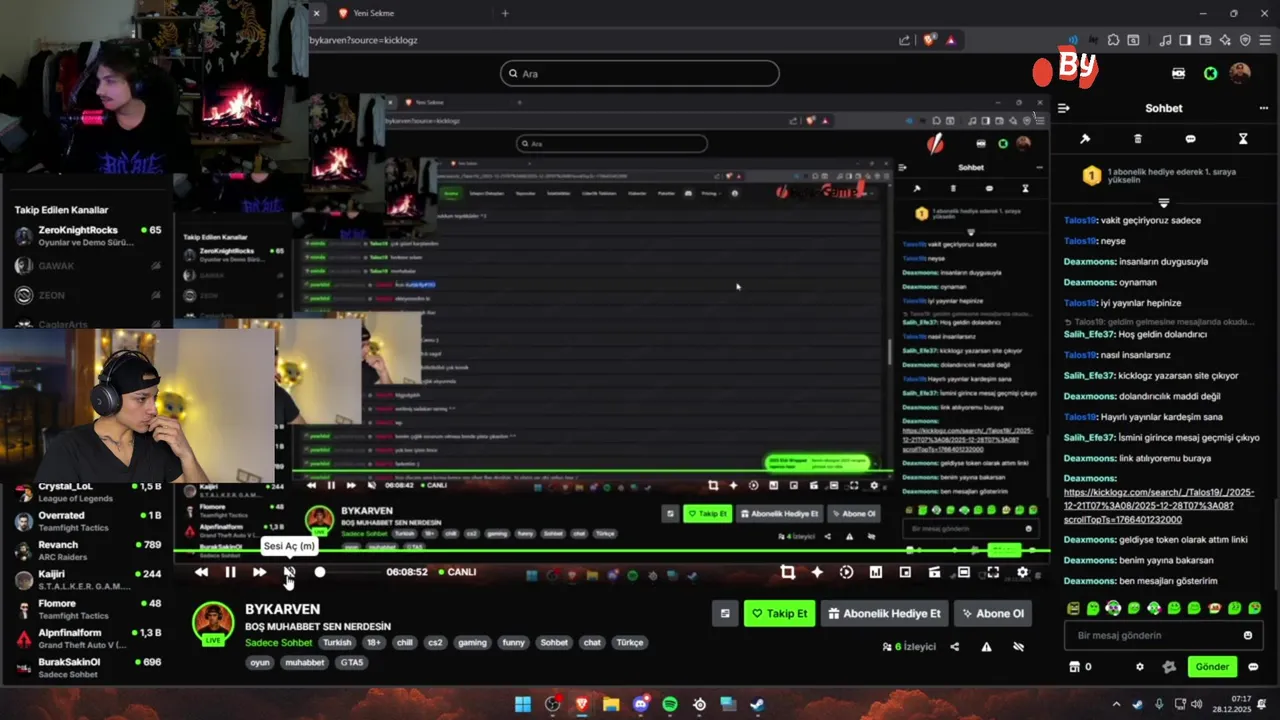Collapse the chat panel with arrow icon
Viewport: 1280px width, 720px height.
[1063, 108]
